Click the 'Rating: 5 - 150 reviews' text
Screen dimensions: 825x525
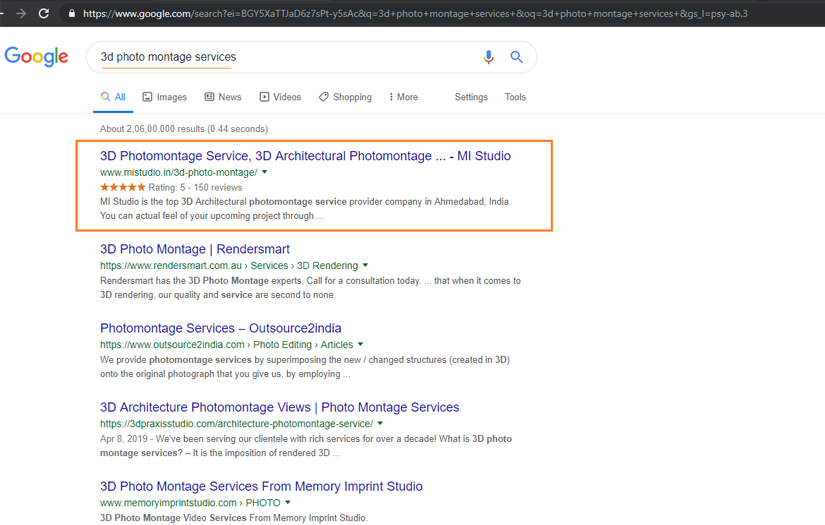coord(195,187)
